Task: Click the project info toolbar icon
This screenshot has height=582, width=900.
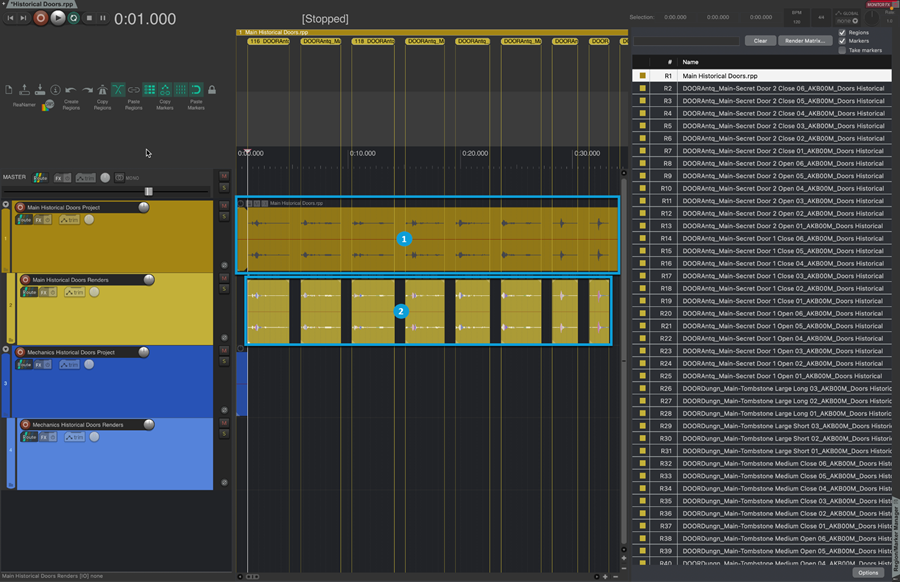Action: point(55,90)
